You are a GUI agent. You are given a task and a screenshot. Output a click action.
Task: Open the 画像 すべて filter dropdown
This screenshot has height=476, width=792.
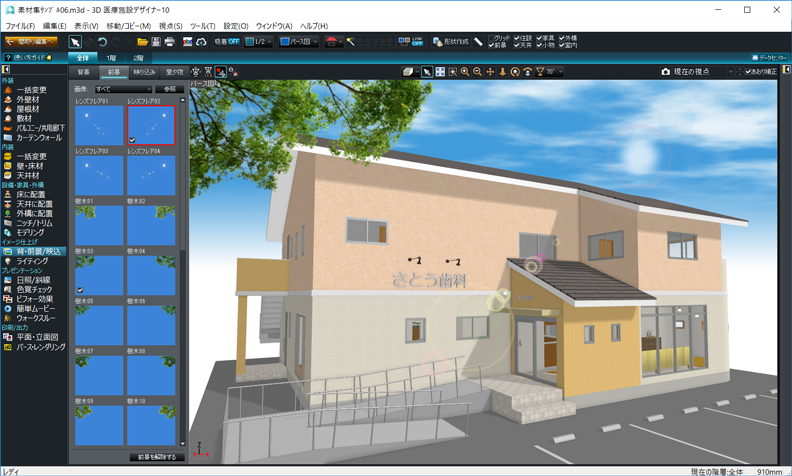click(x=124, y=89)
